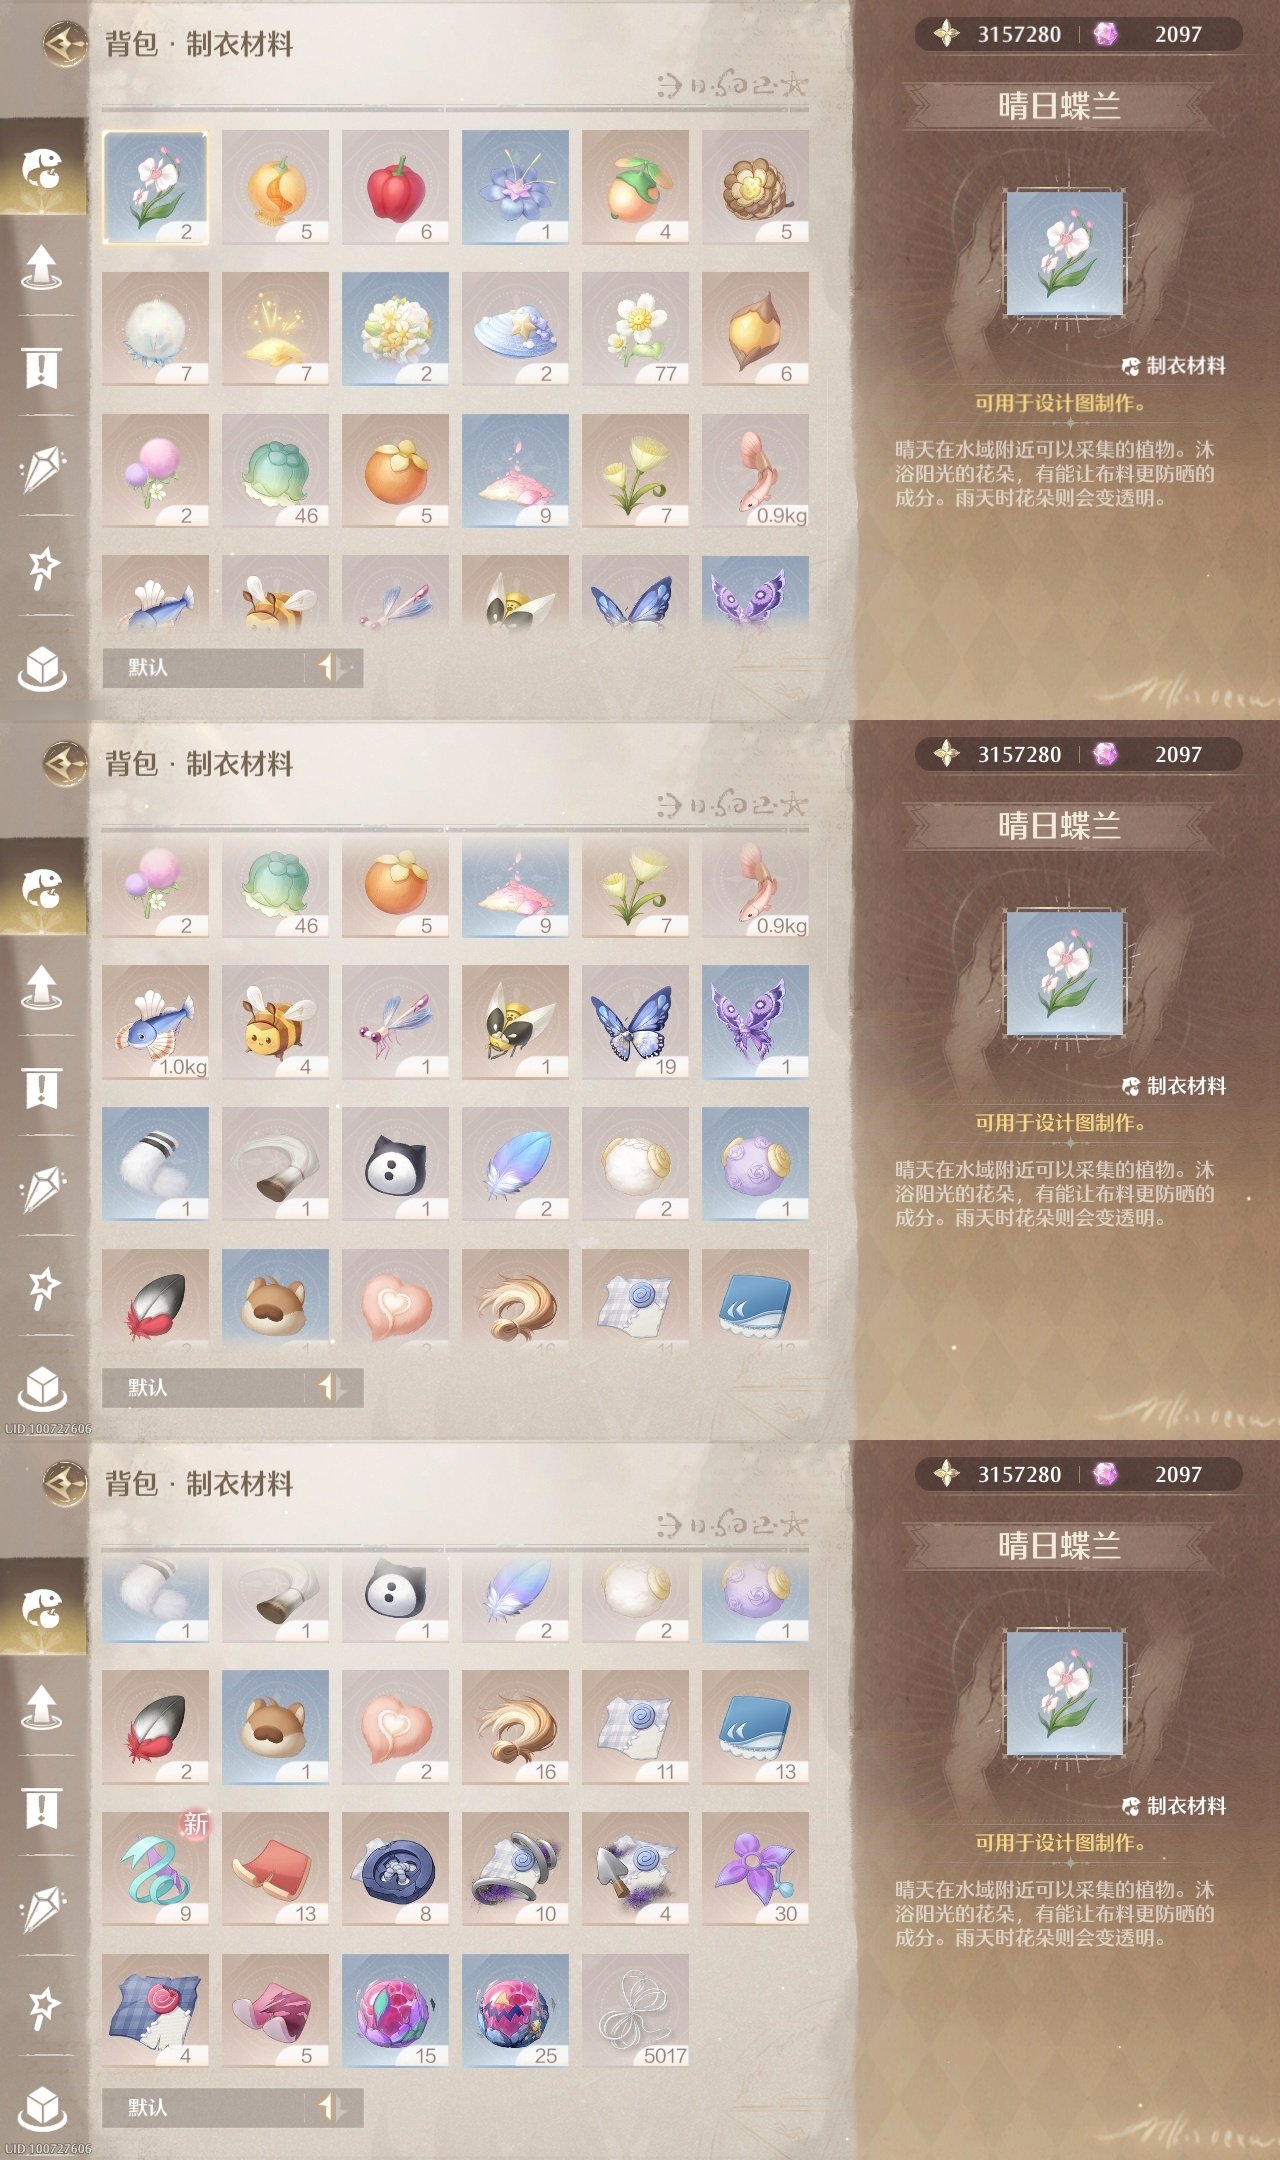Select the pinecone item with count 5

pos(755,187)
